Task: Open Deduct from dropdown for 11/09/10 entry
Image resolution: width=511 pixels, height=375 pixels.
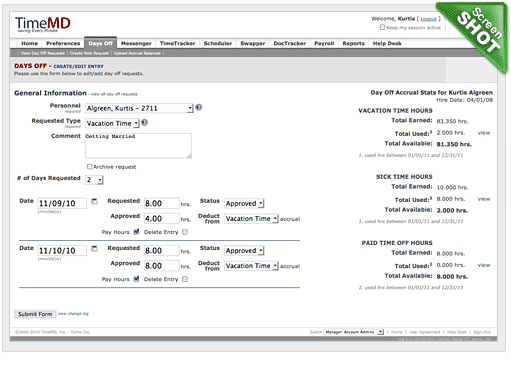Action: pos(251,219)
